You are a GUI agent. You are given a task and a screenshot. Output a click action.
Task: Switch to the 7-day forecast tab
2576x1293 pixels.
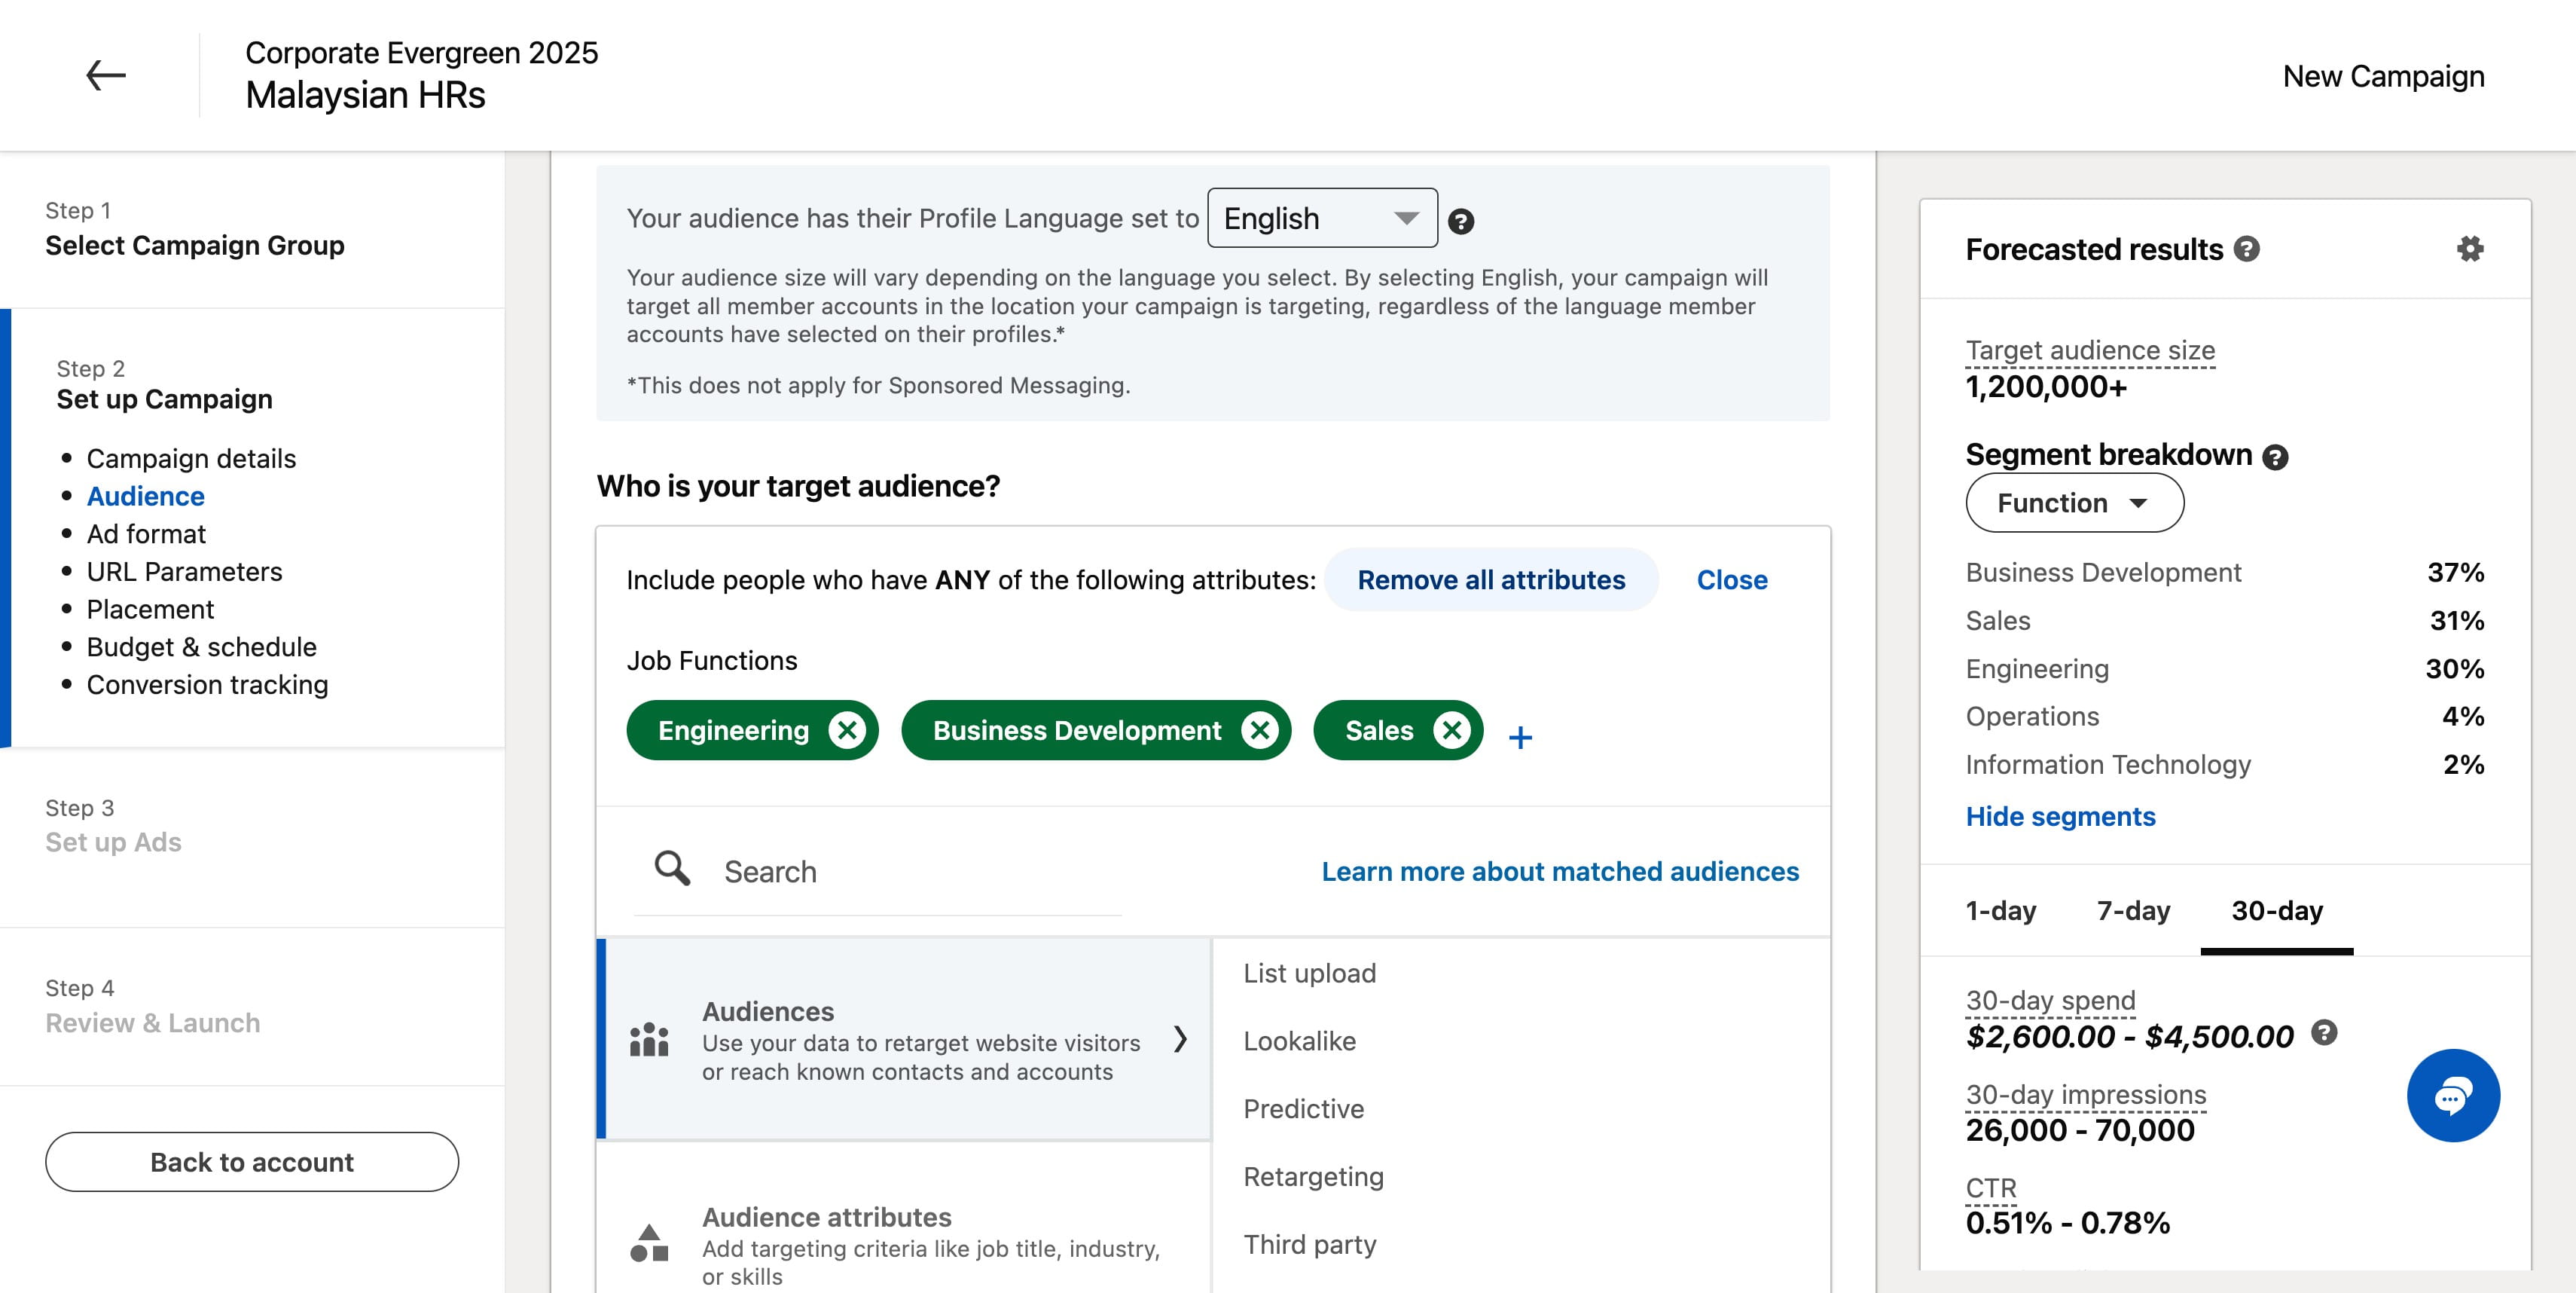tap(2133, 910)
